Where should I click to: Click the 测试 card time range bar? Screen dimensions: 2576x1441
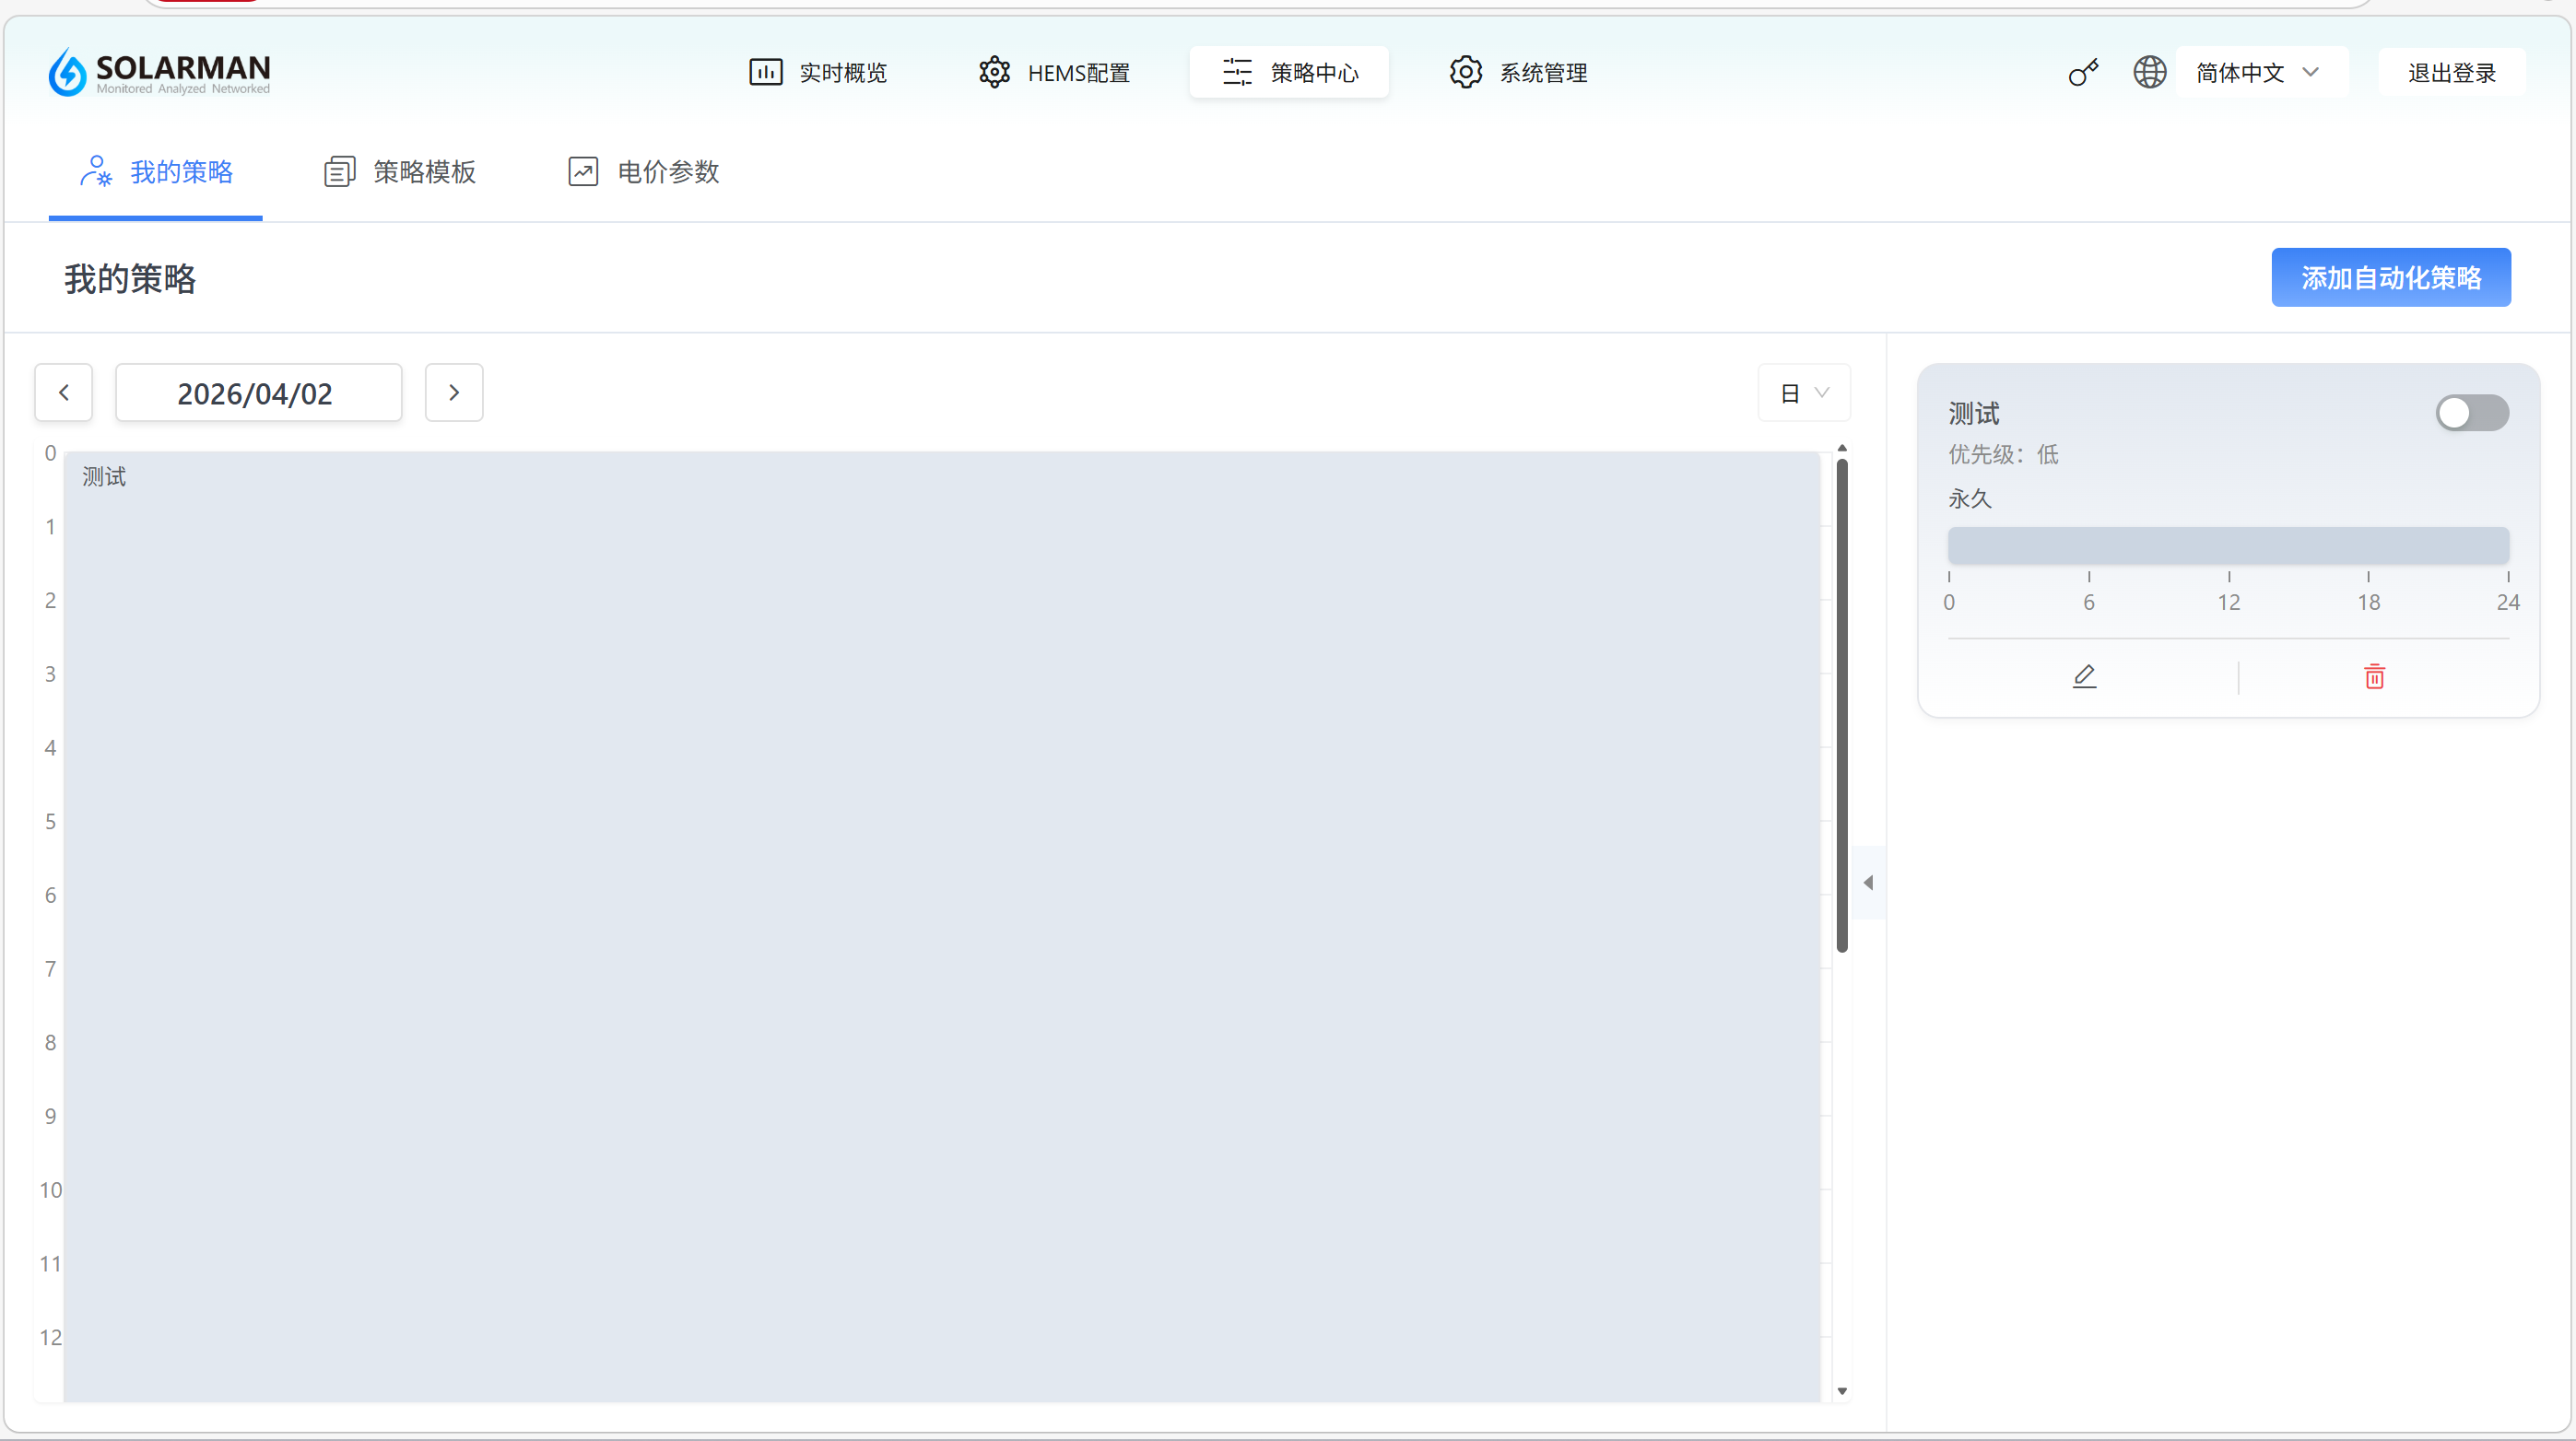[2228, 546]
